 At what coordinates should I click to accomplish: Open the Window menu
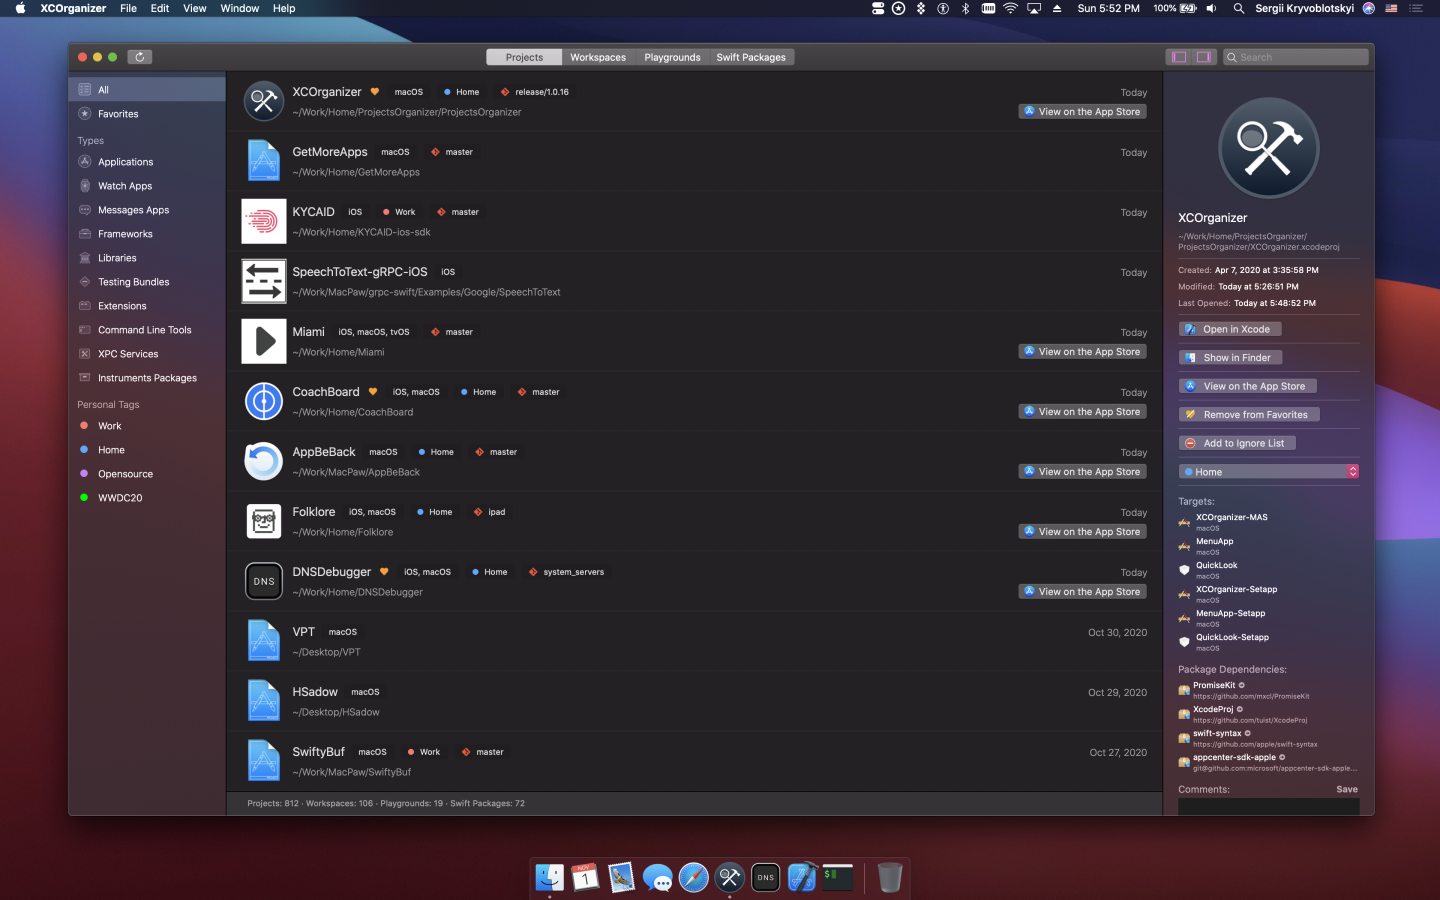239,8
